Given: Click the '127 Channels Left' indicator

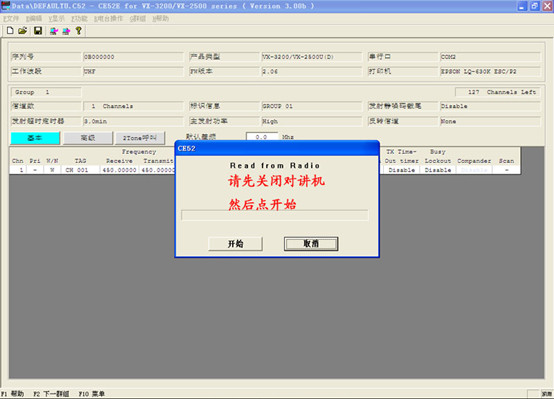Looking at the screenshot, I should (x=498, y=92).
